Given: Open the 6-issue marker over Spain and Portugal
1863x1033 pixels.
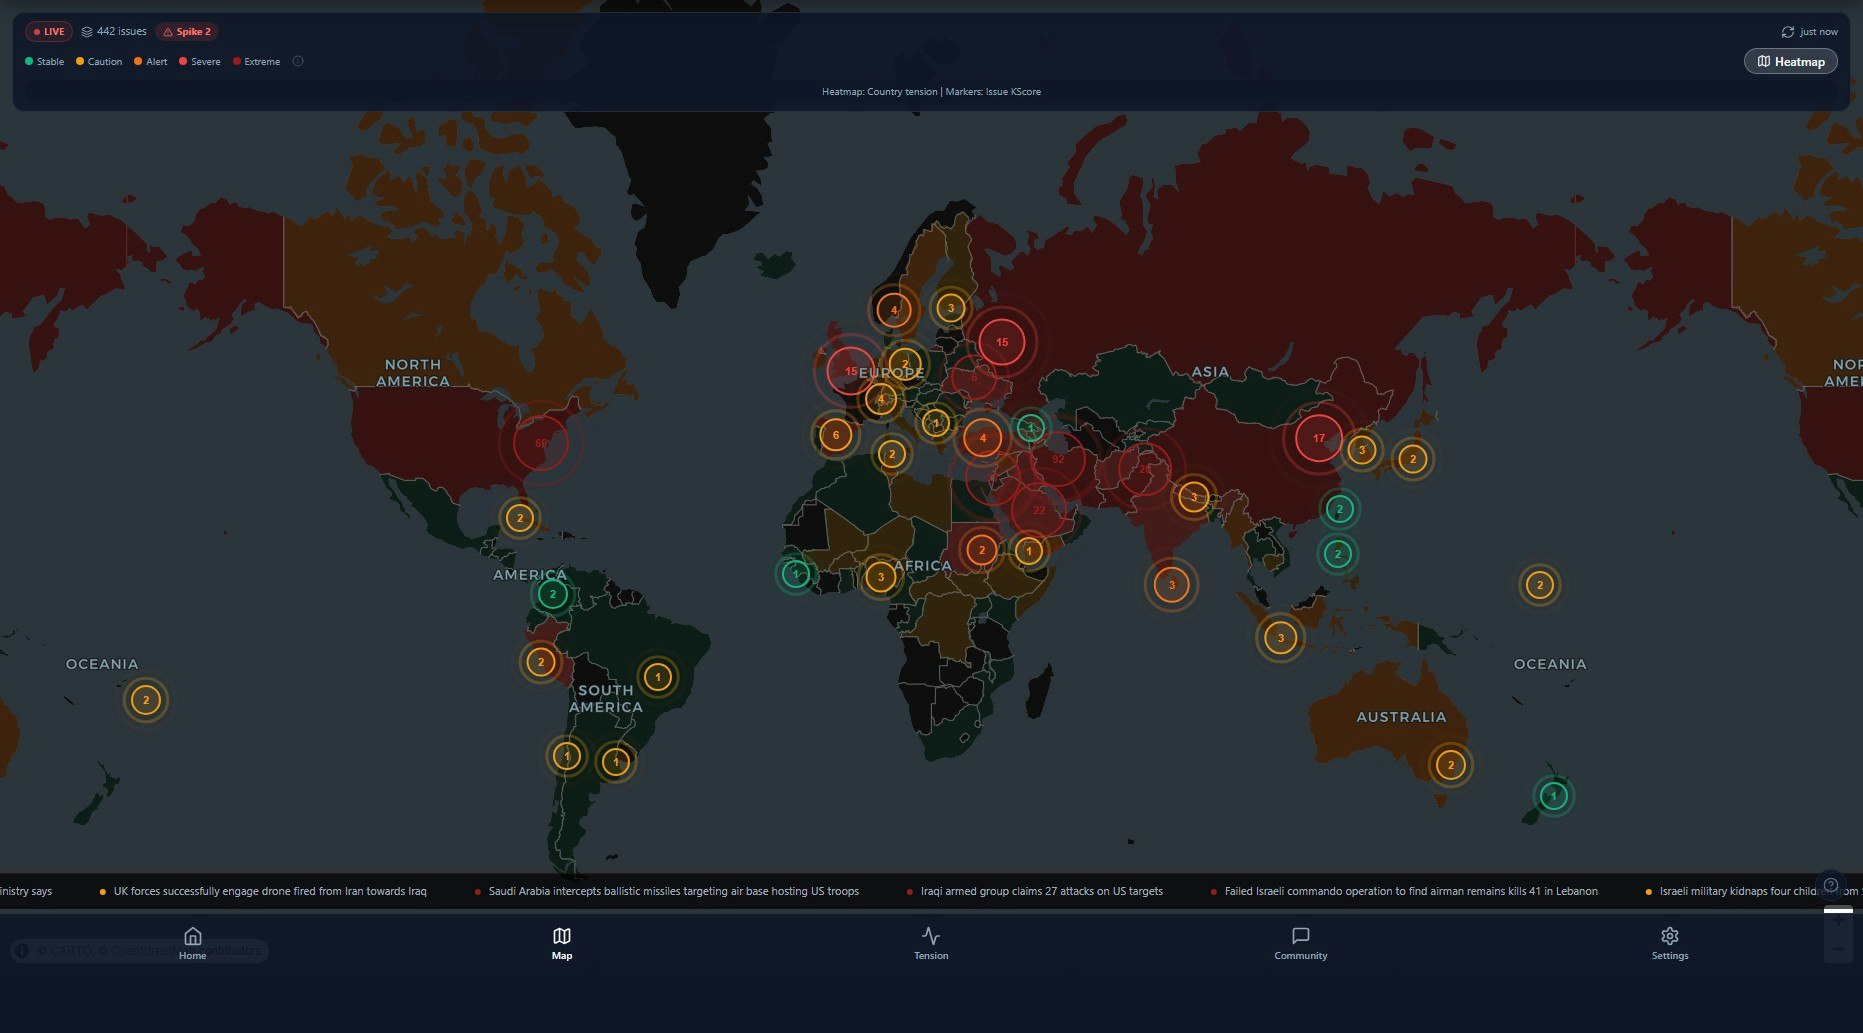Looking at the screenshot, I should pos(836,435).
